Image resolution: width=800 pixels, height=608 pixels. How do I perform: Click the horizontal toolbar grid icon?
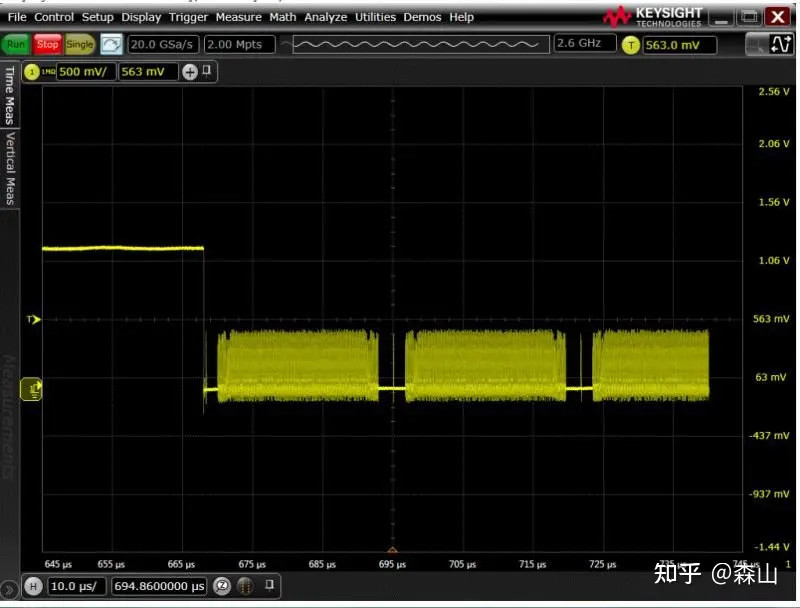click(245, 586)
